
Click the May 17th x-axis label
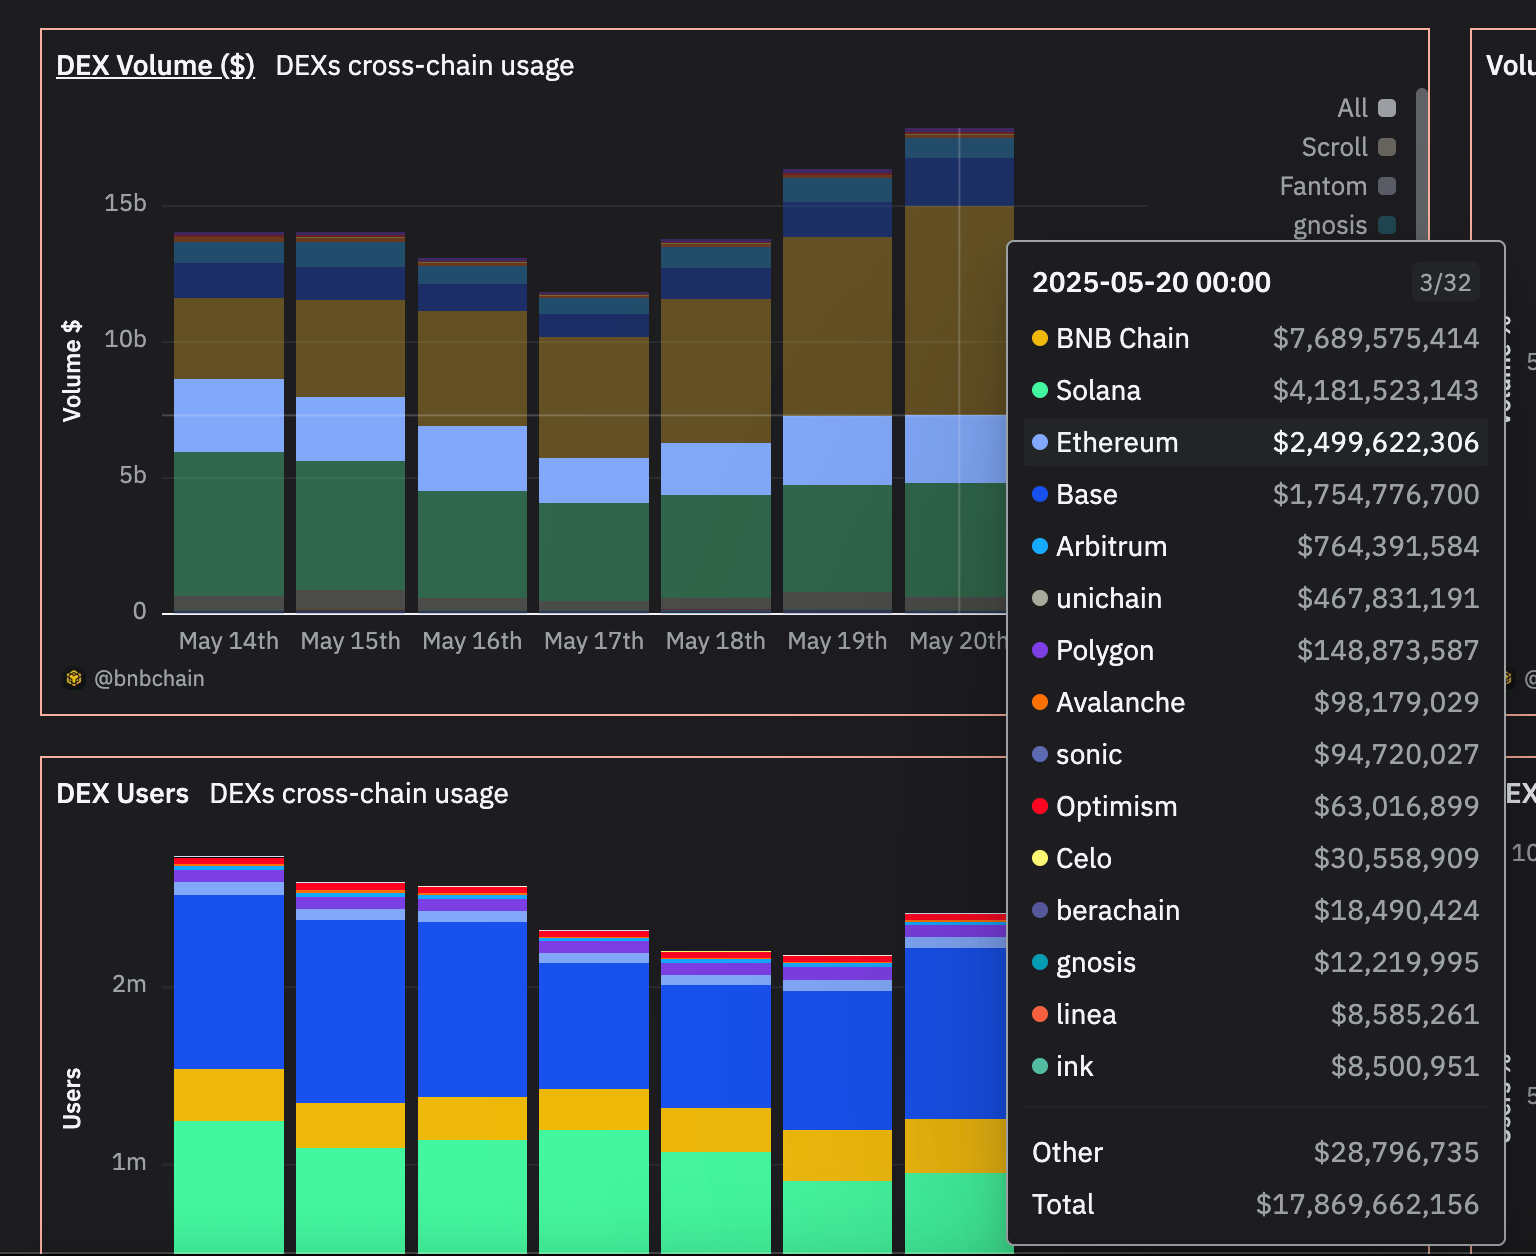(594, 641)
